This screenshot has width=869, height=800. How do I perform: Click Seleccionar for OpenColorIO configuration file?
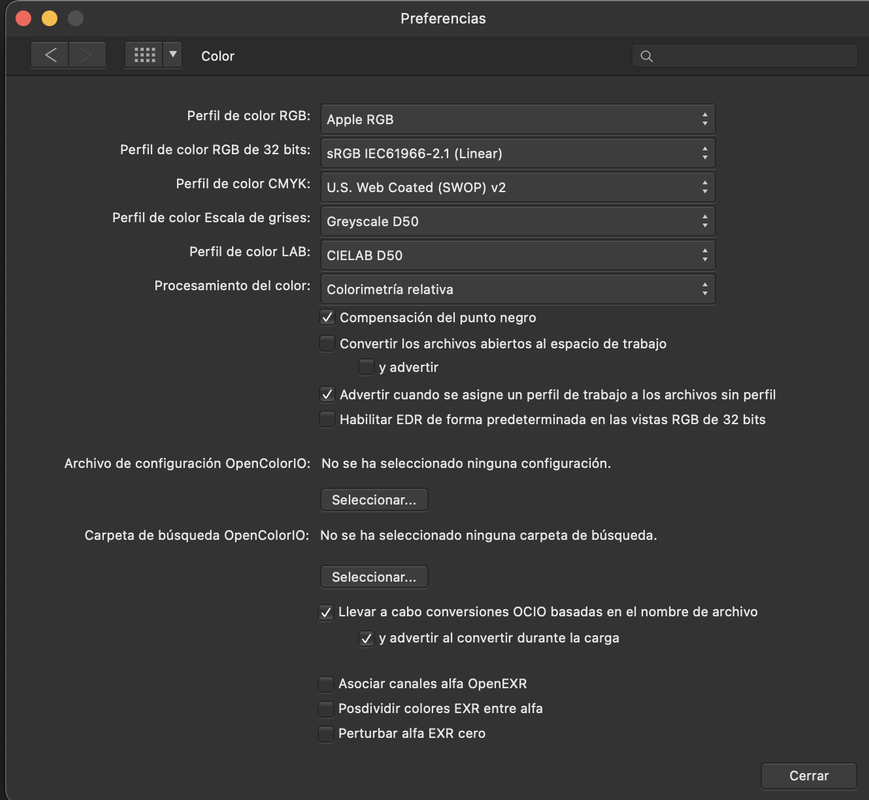(374, 500)
